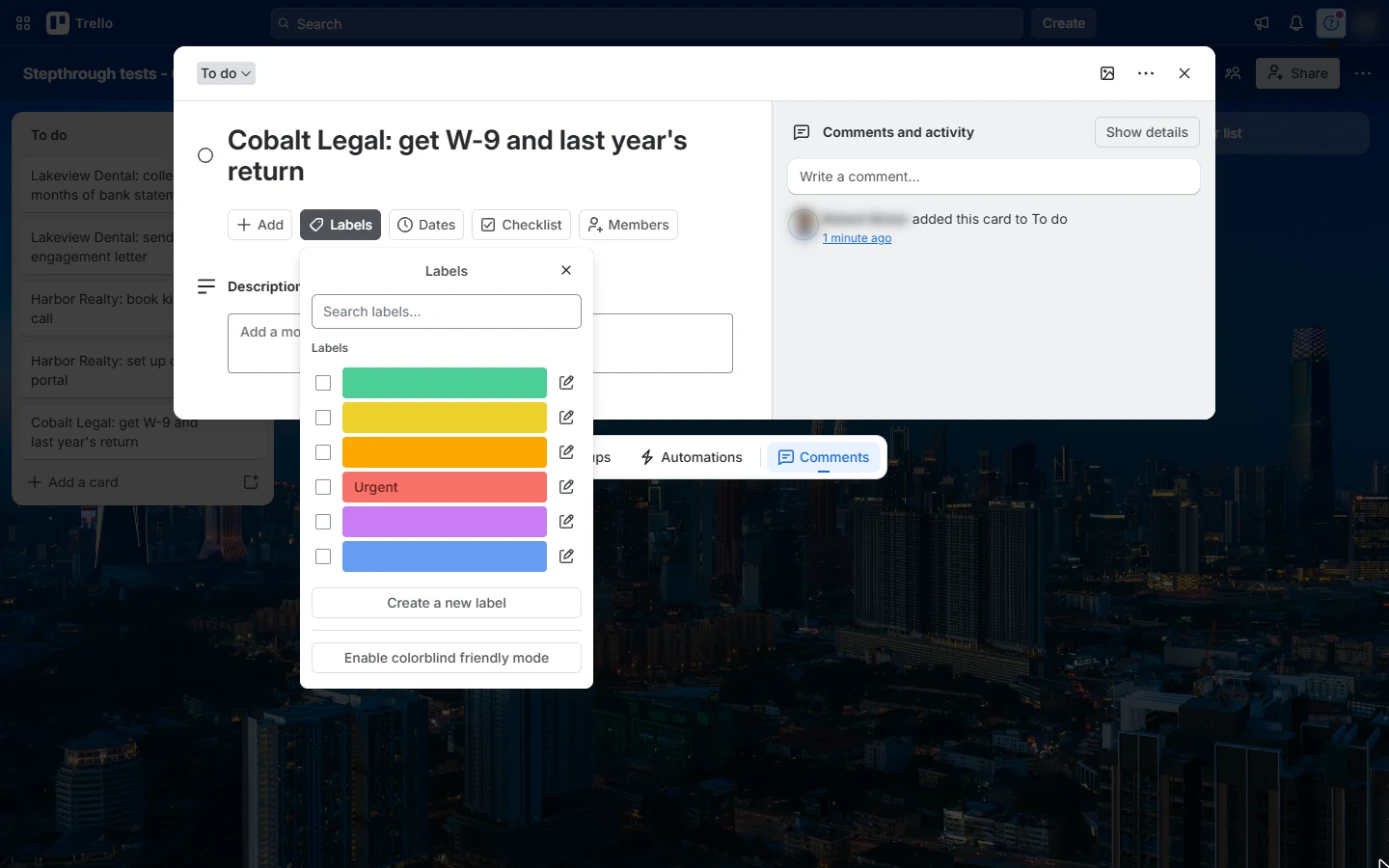Edit the yellow label

[566, 417]
